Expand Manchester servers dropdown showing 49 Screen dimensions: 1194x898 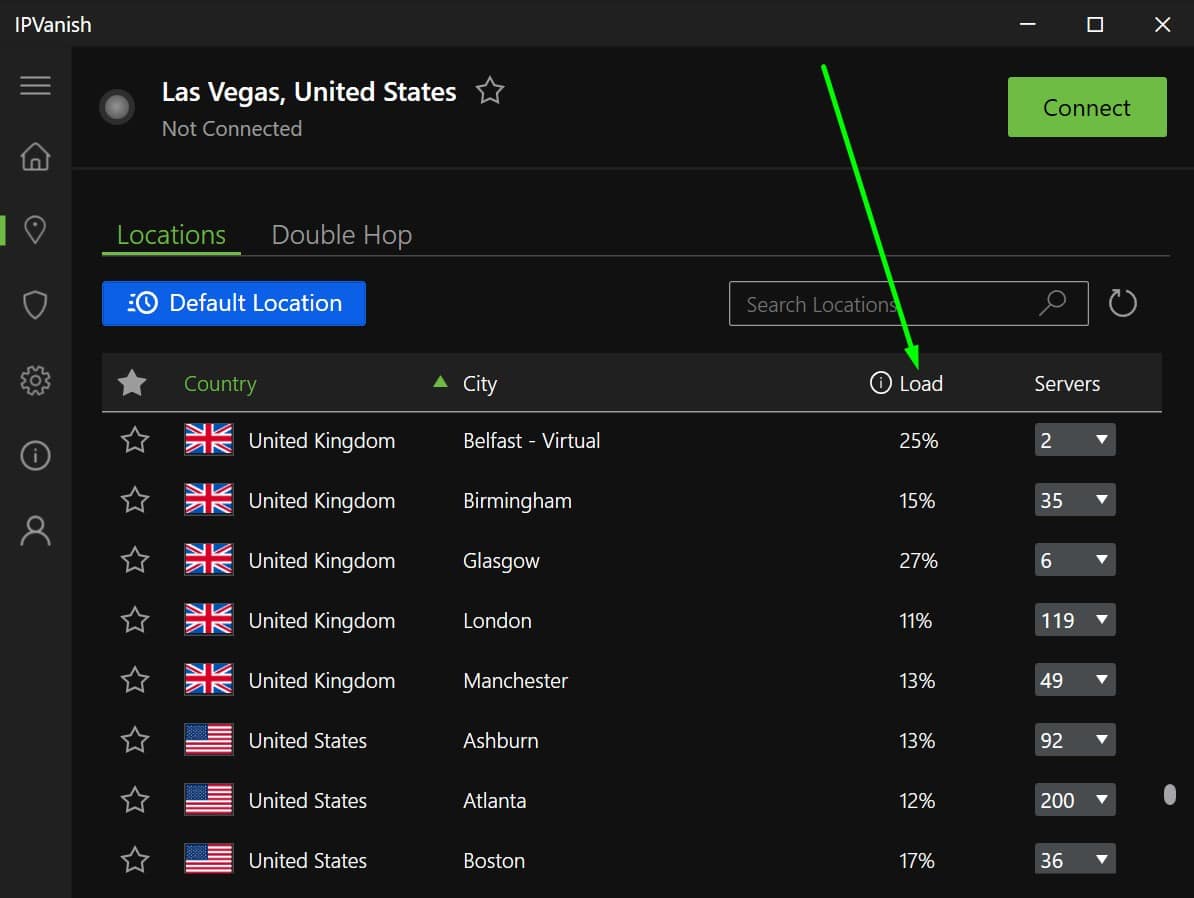click(x=1074, y=679)
